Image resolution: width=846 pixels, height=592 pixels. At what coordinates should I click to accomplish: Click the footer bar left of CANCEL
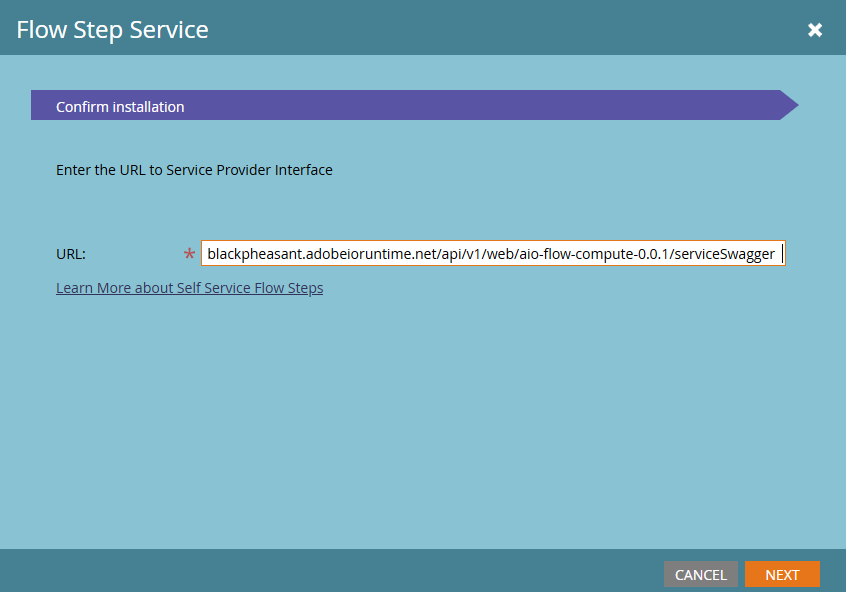[330, 572]
